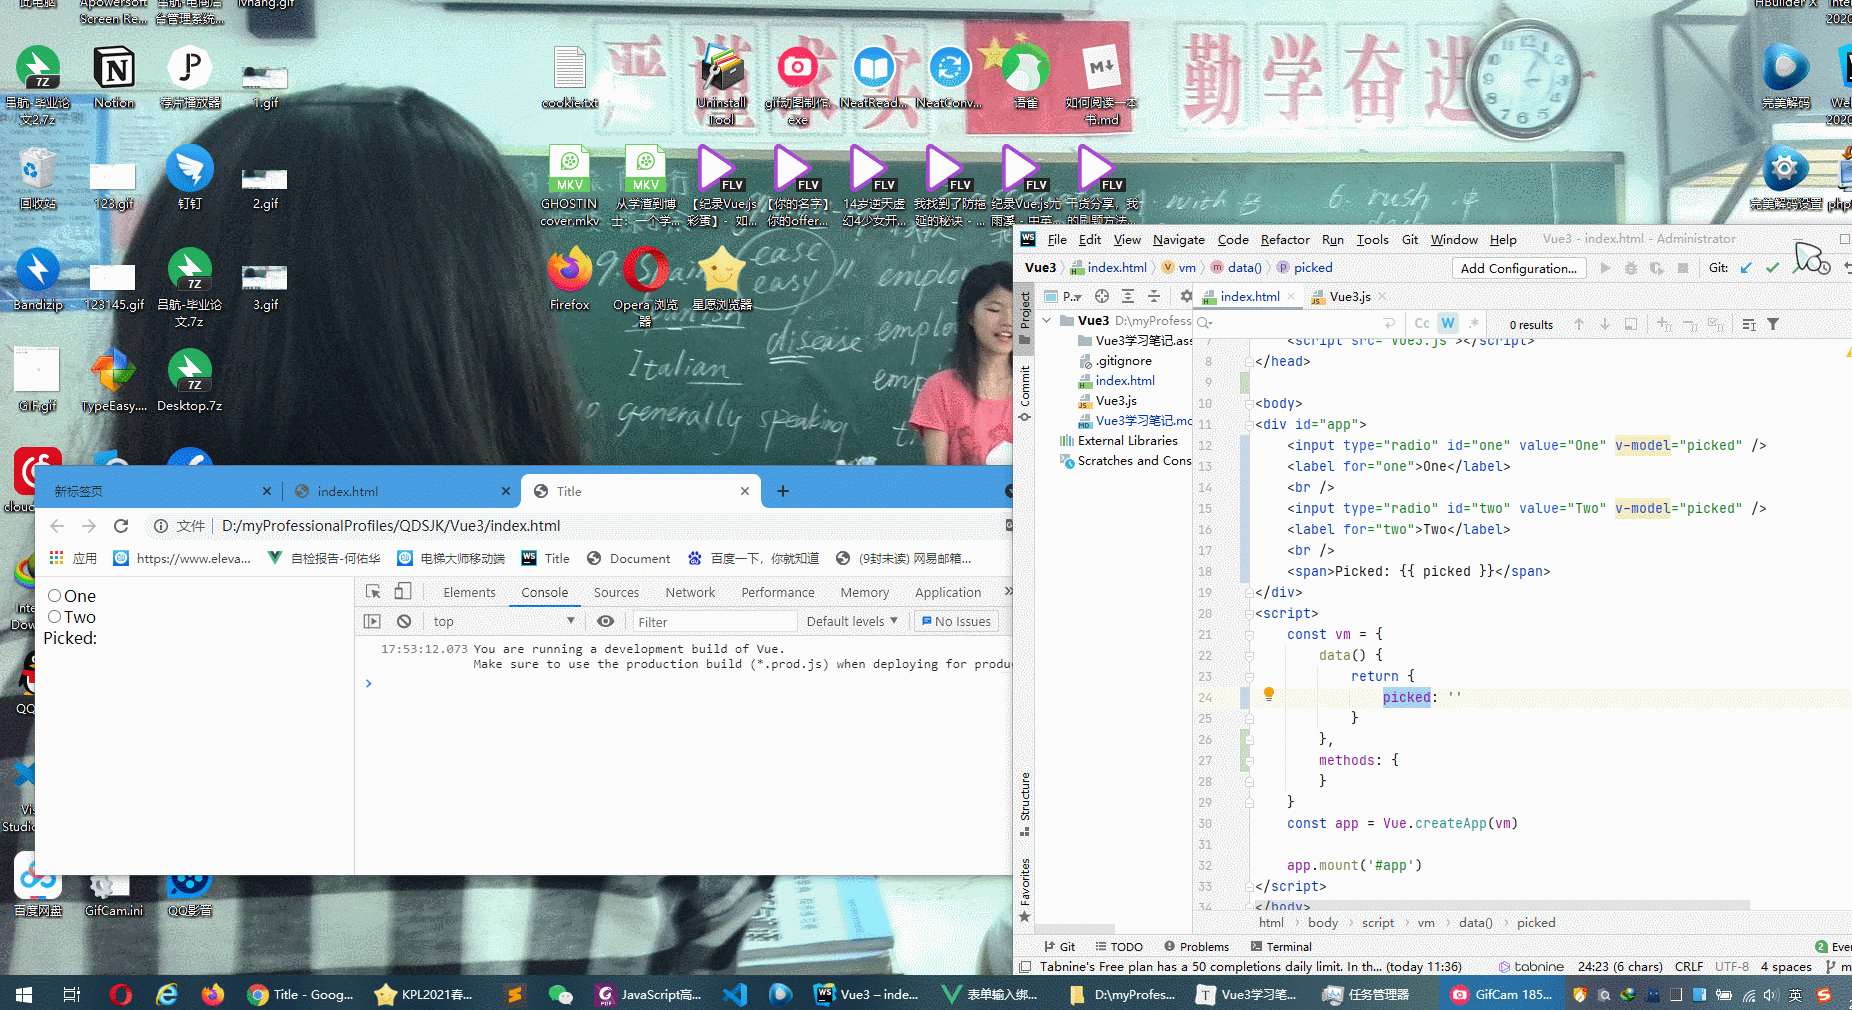Collapse the fold arrow at the script tag
Screen dimensions: 1852x1010
coord(1249,613)
